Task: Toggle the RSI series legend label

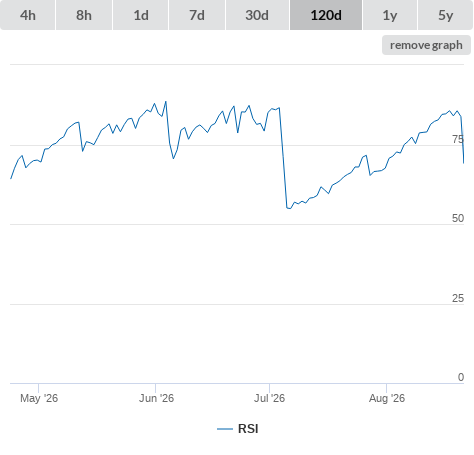Action: point(248,429)
